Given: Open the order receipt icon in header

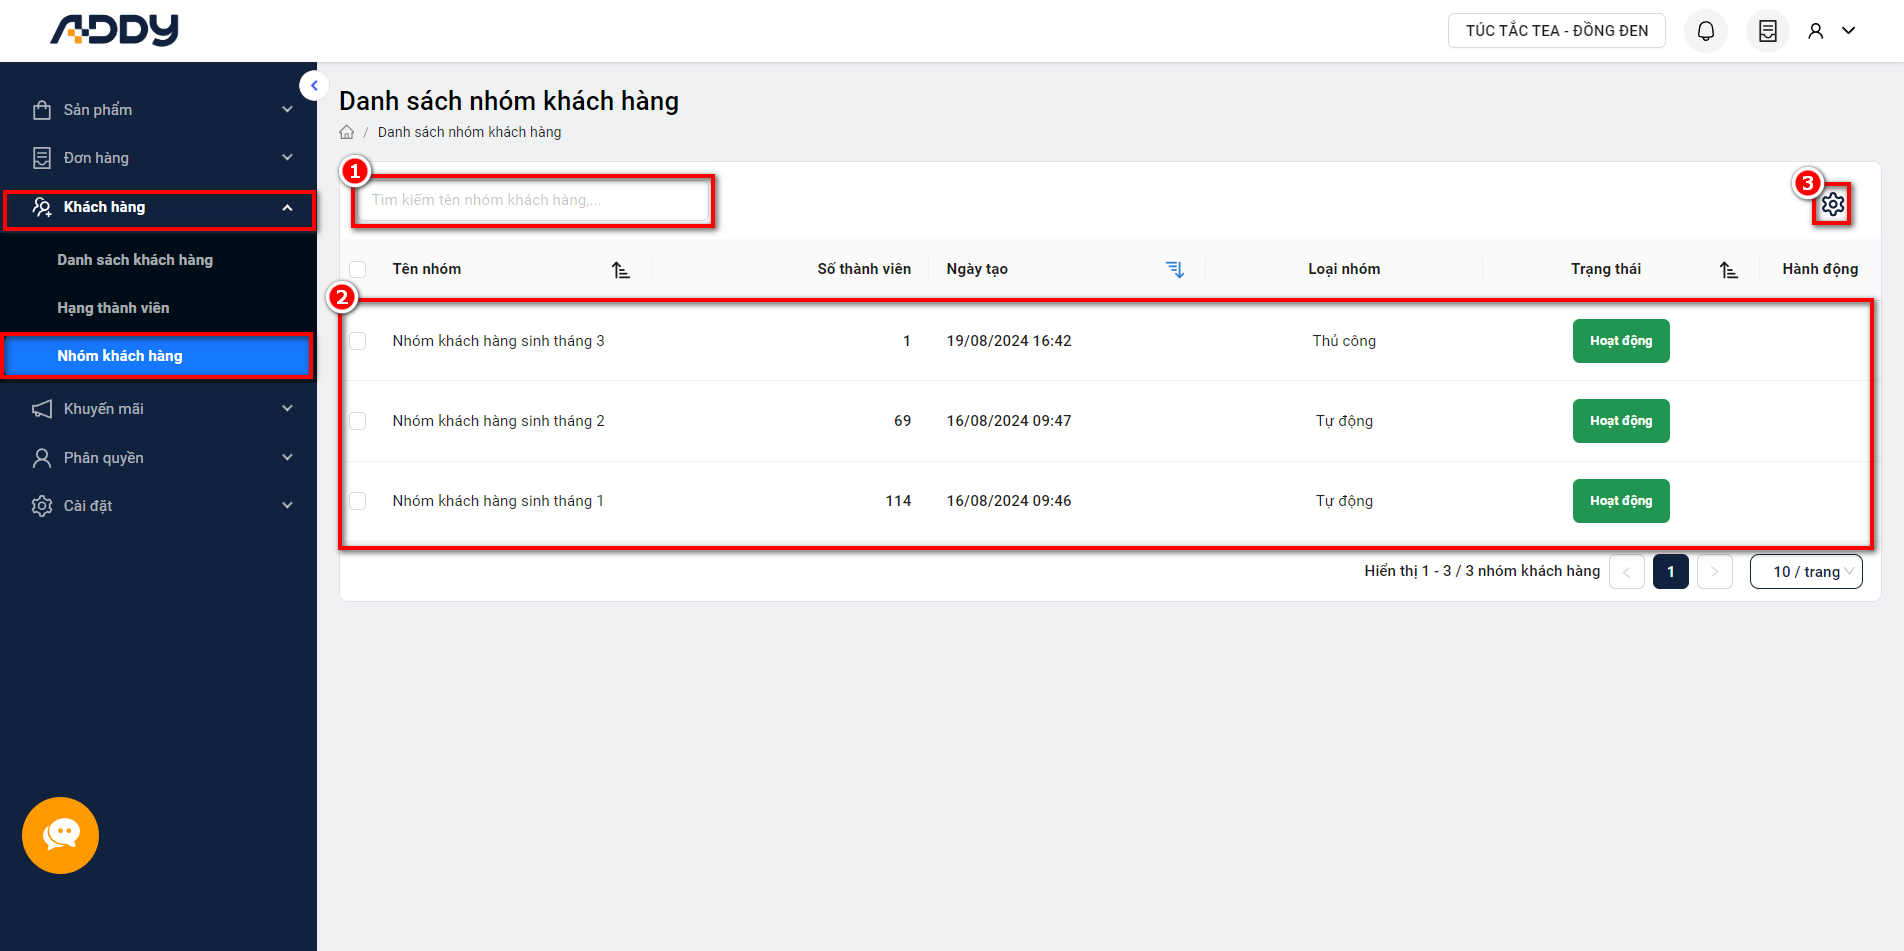Looking at the screenshot, I should (x=1767, y=31).
